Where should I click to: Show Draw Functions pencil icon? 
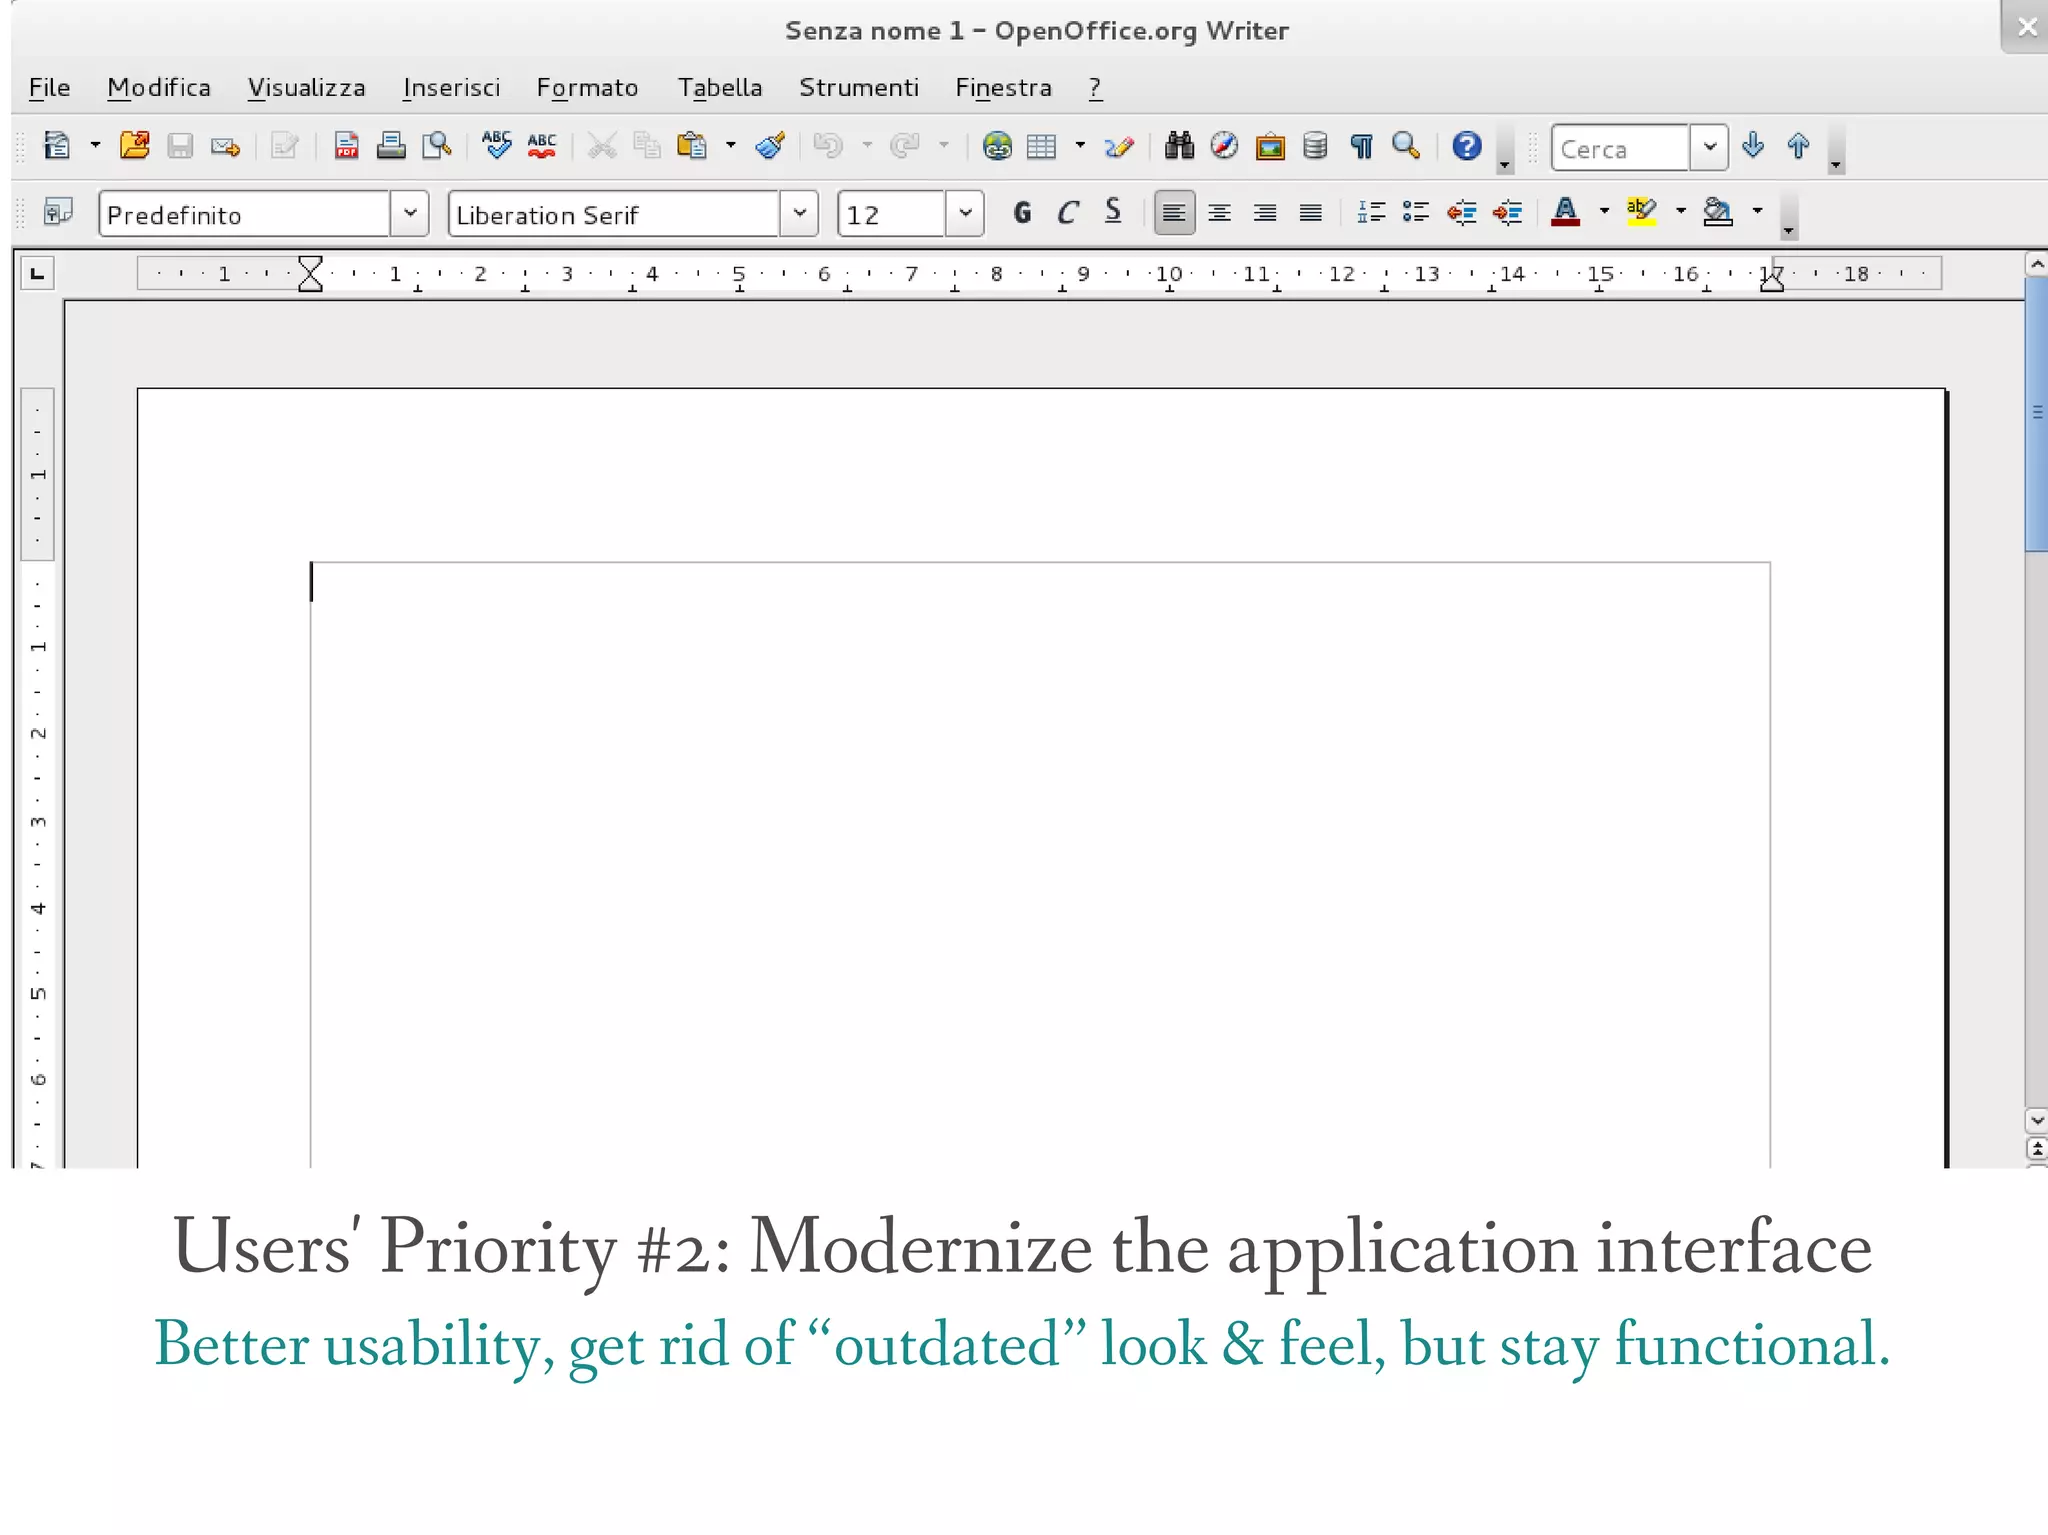click(x=1119, y=147)
